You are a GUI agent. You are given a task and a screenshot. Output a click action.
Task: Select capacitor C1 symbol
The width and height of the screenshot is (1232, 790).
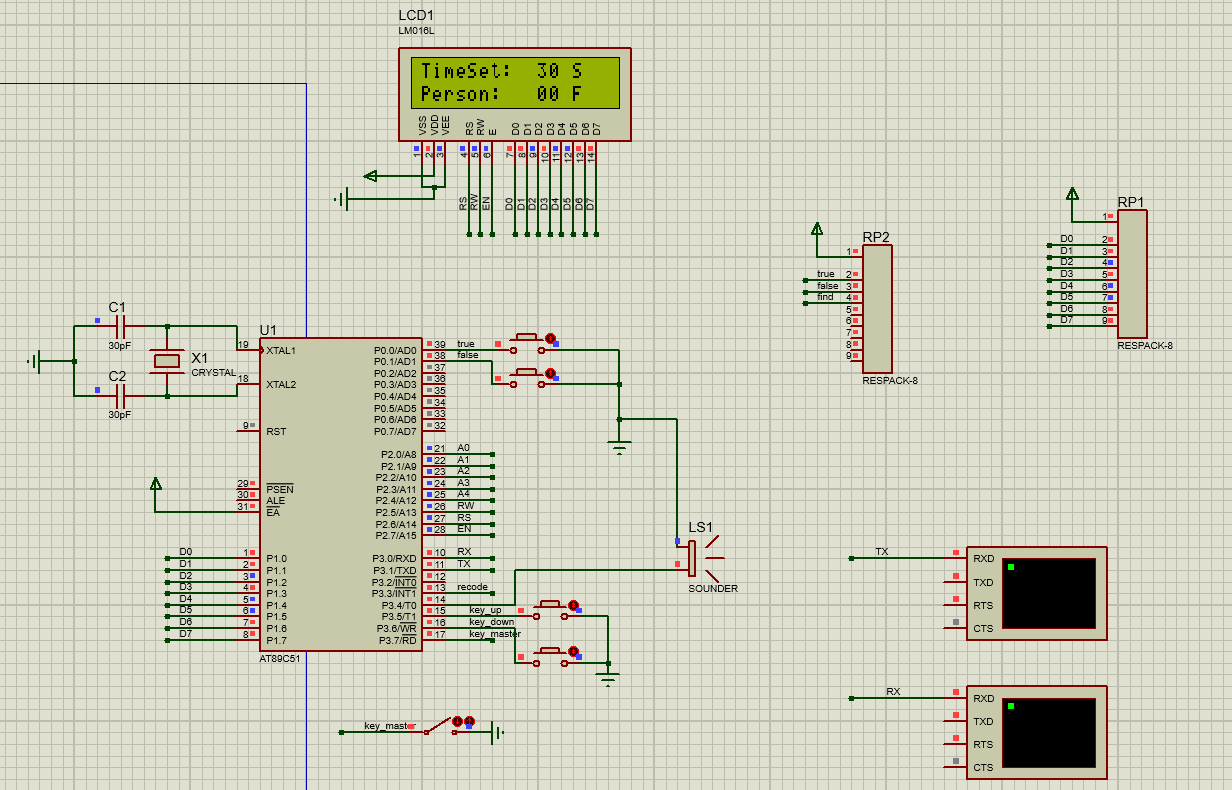point(120,326)
